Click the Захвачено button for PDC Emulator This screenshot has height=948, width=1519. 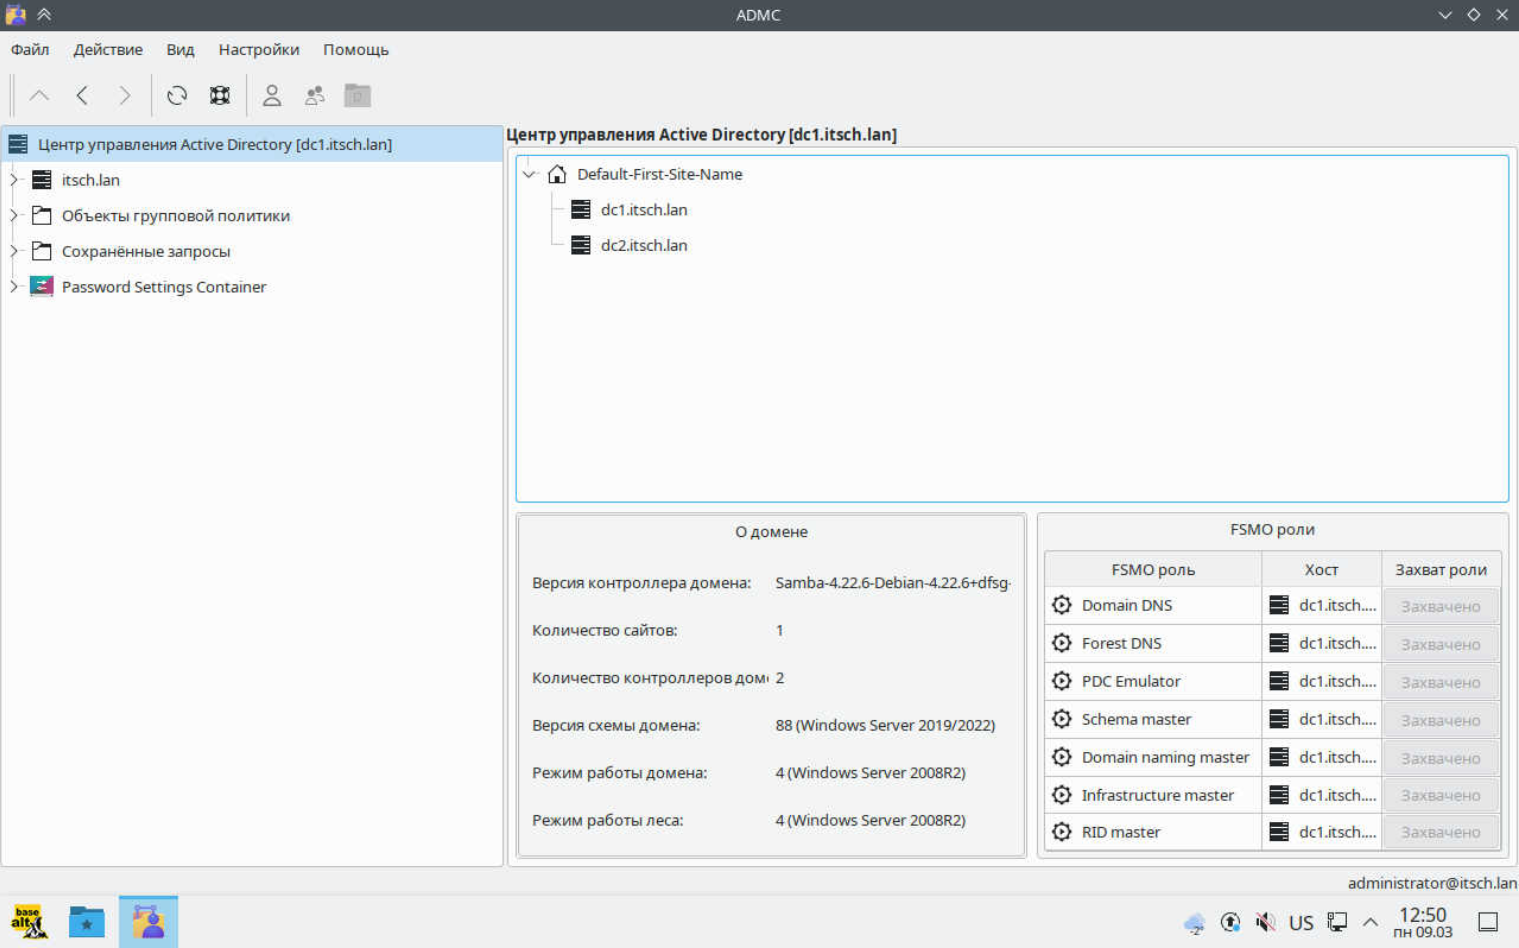[x=1440, y=682]
